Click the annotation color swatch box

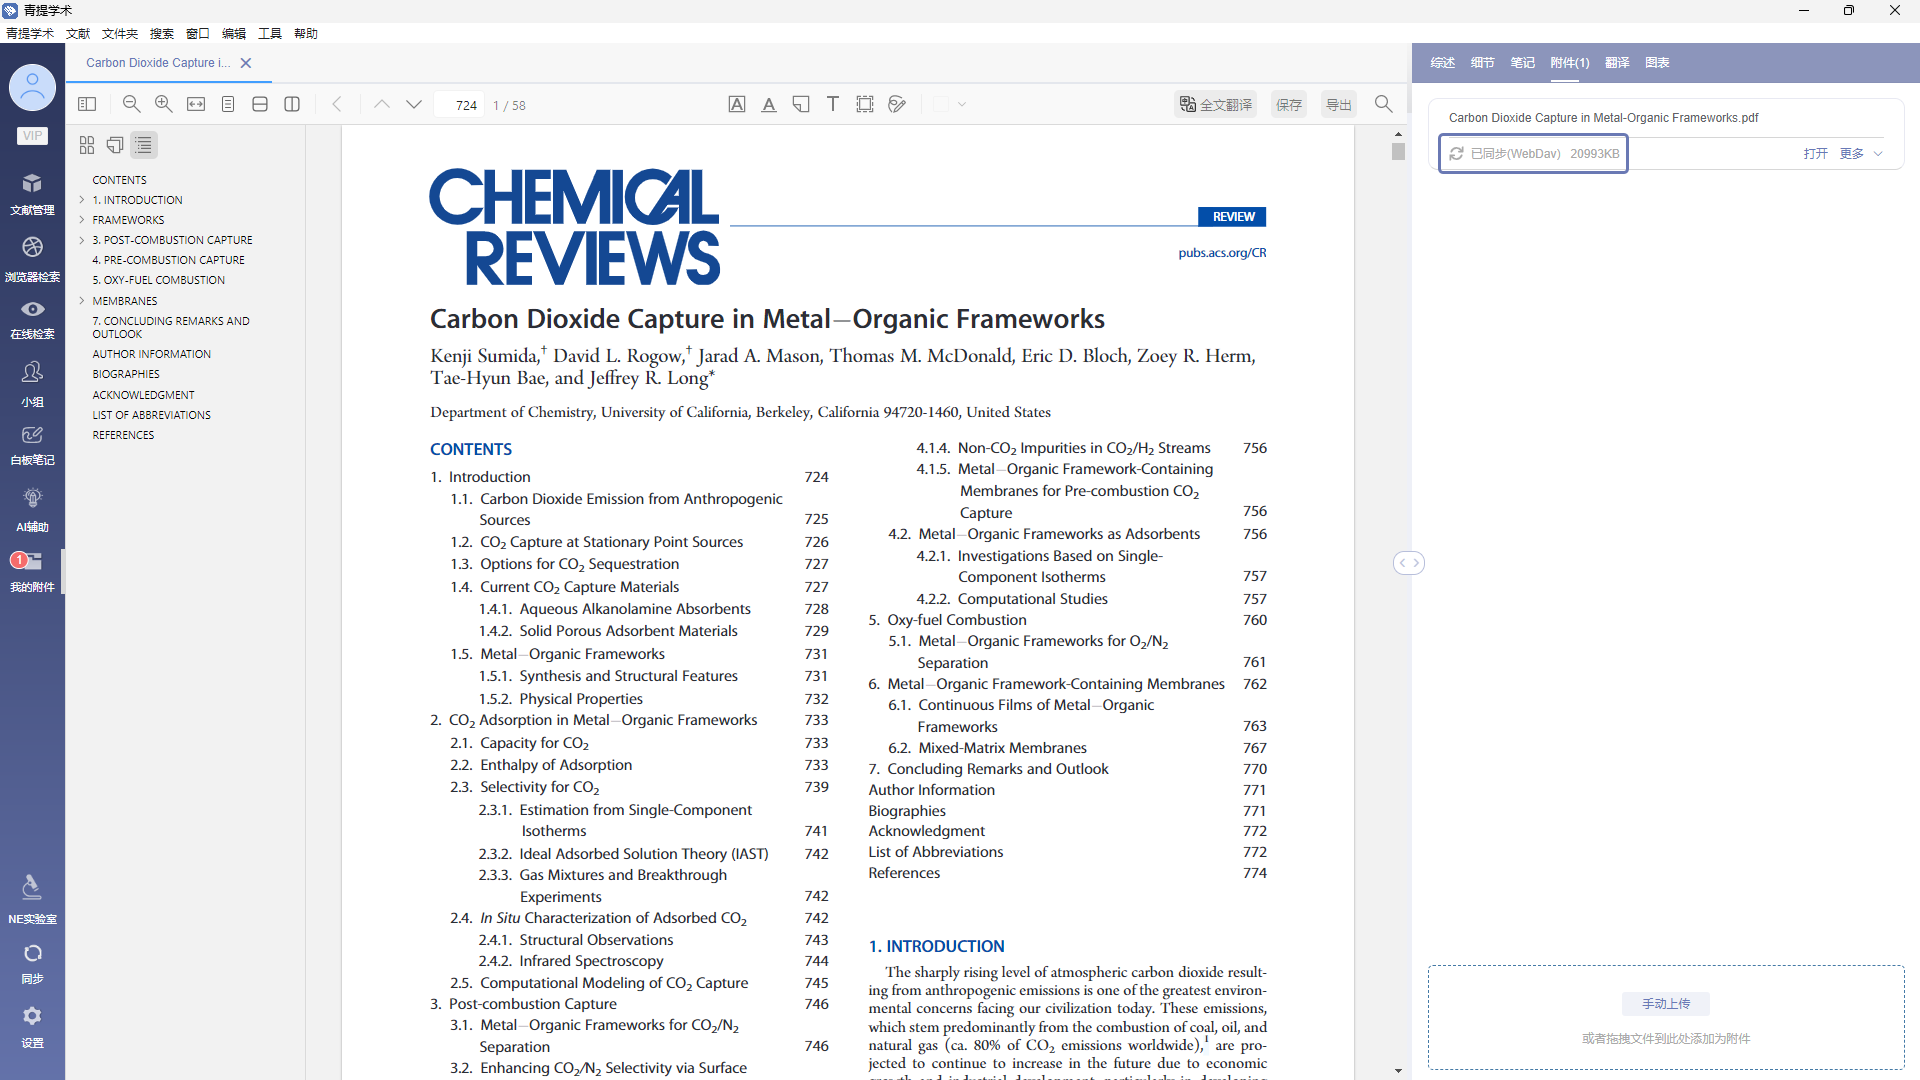point(941,104)
